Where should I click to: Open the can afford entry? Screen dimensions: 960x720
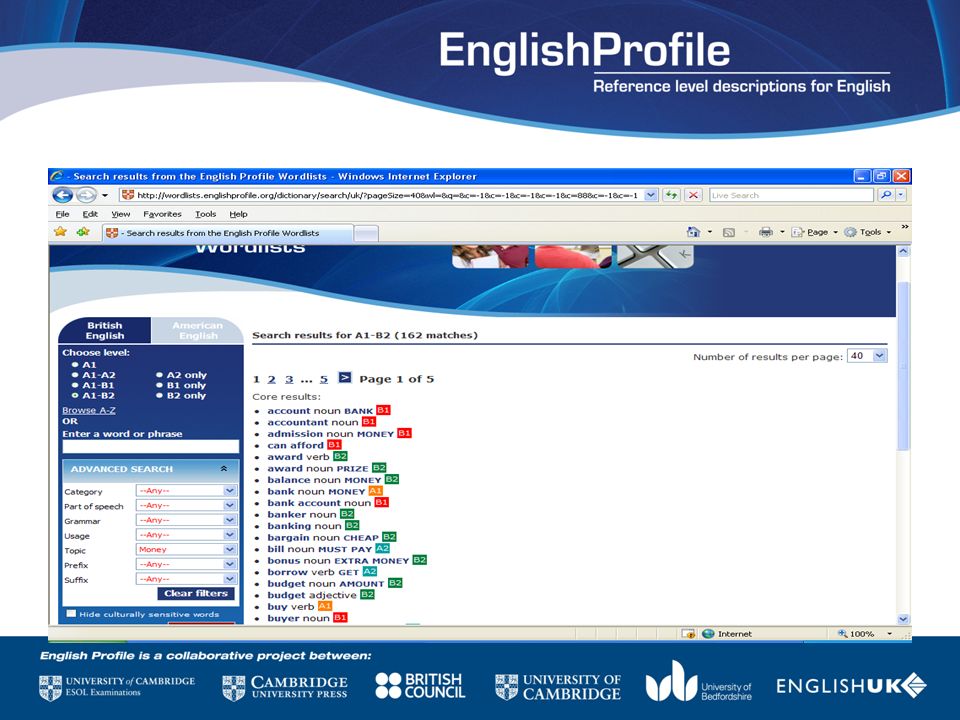(x=295, y=445)
